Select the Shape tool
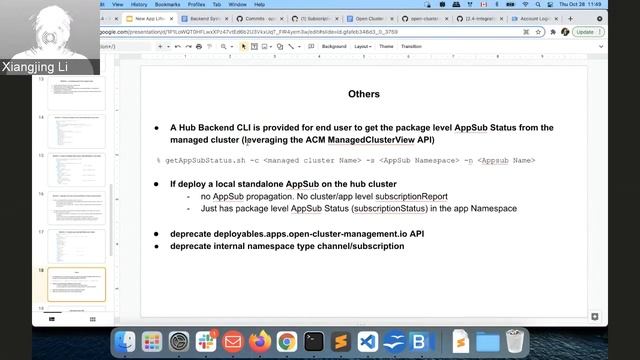The image size is (640, 360). click(x=280, y=47)
